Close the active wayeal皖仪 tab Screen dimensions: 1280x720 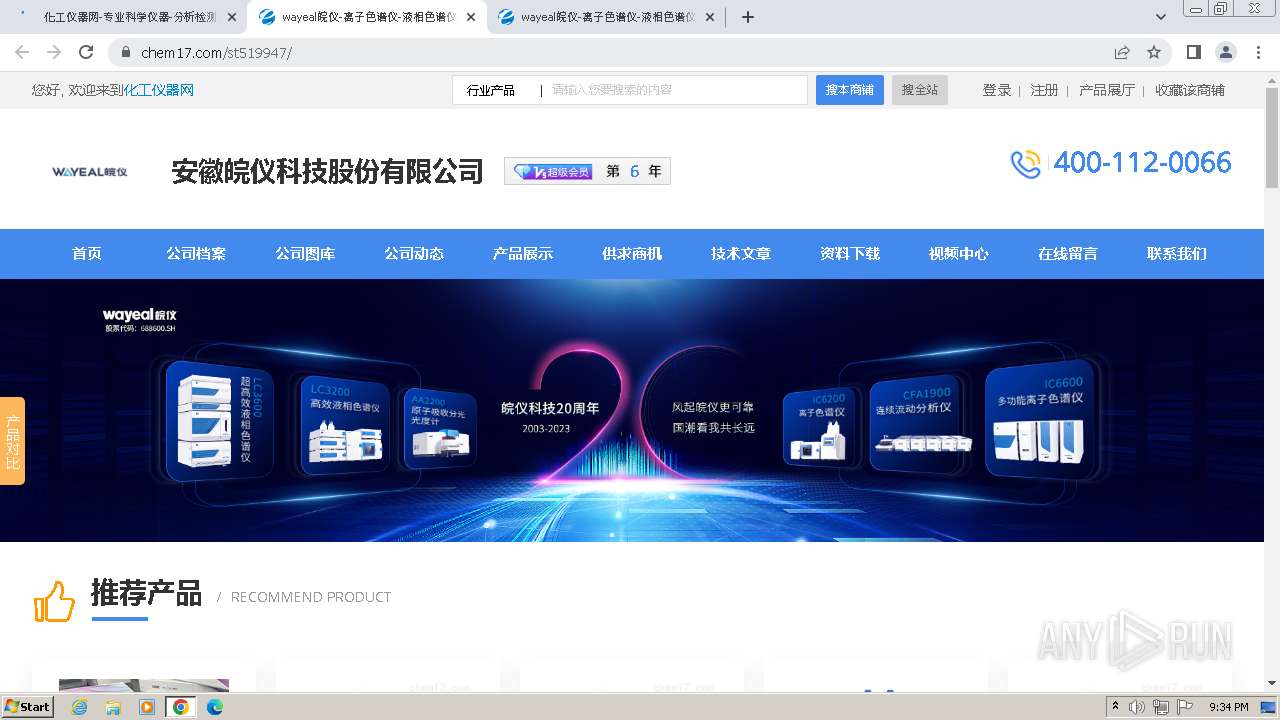[471, 17]
